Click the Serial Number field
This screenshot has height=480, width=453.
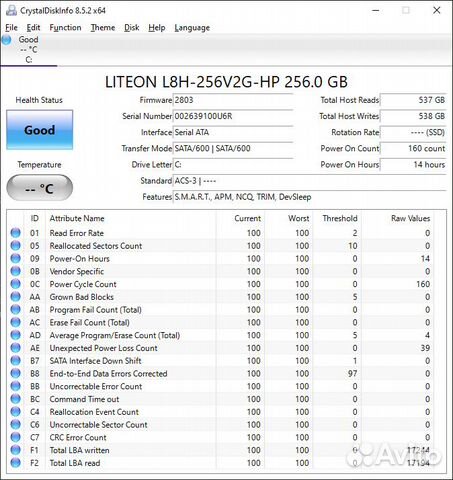233,116
